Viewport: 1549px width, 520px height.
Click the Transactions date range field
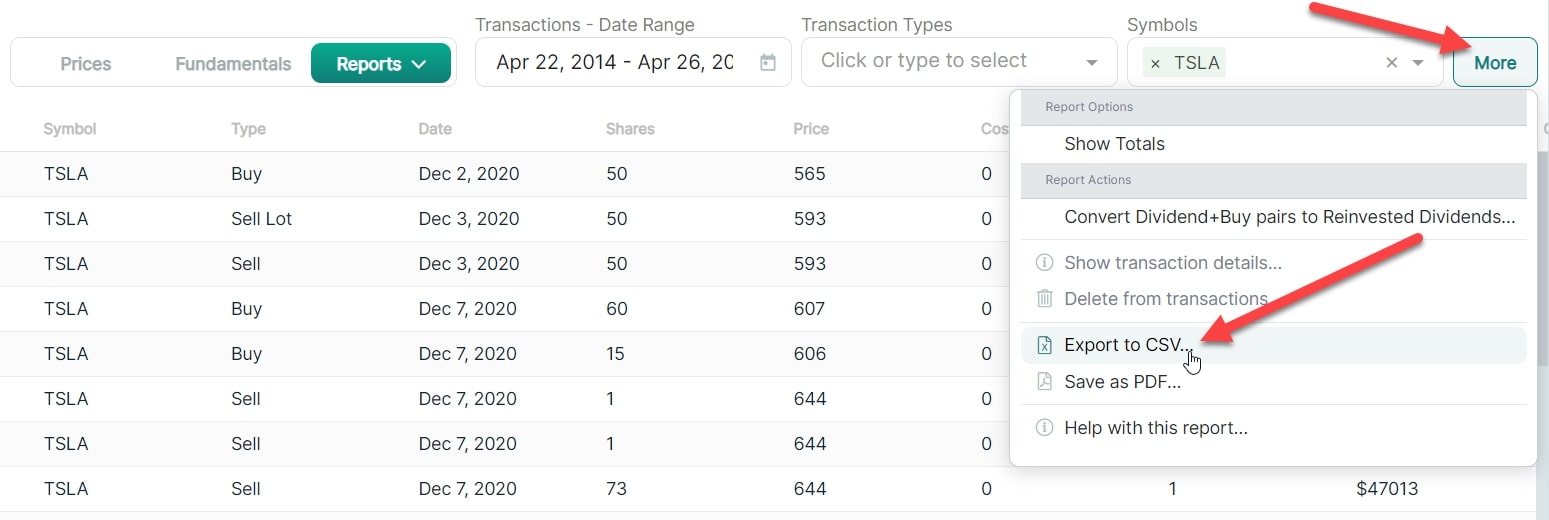click(x=633, y=62)
